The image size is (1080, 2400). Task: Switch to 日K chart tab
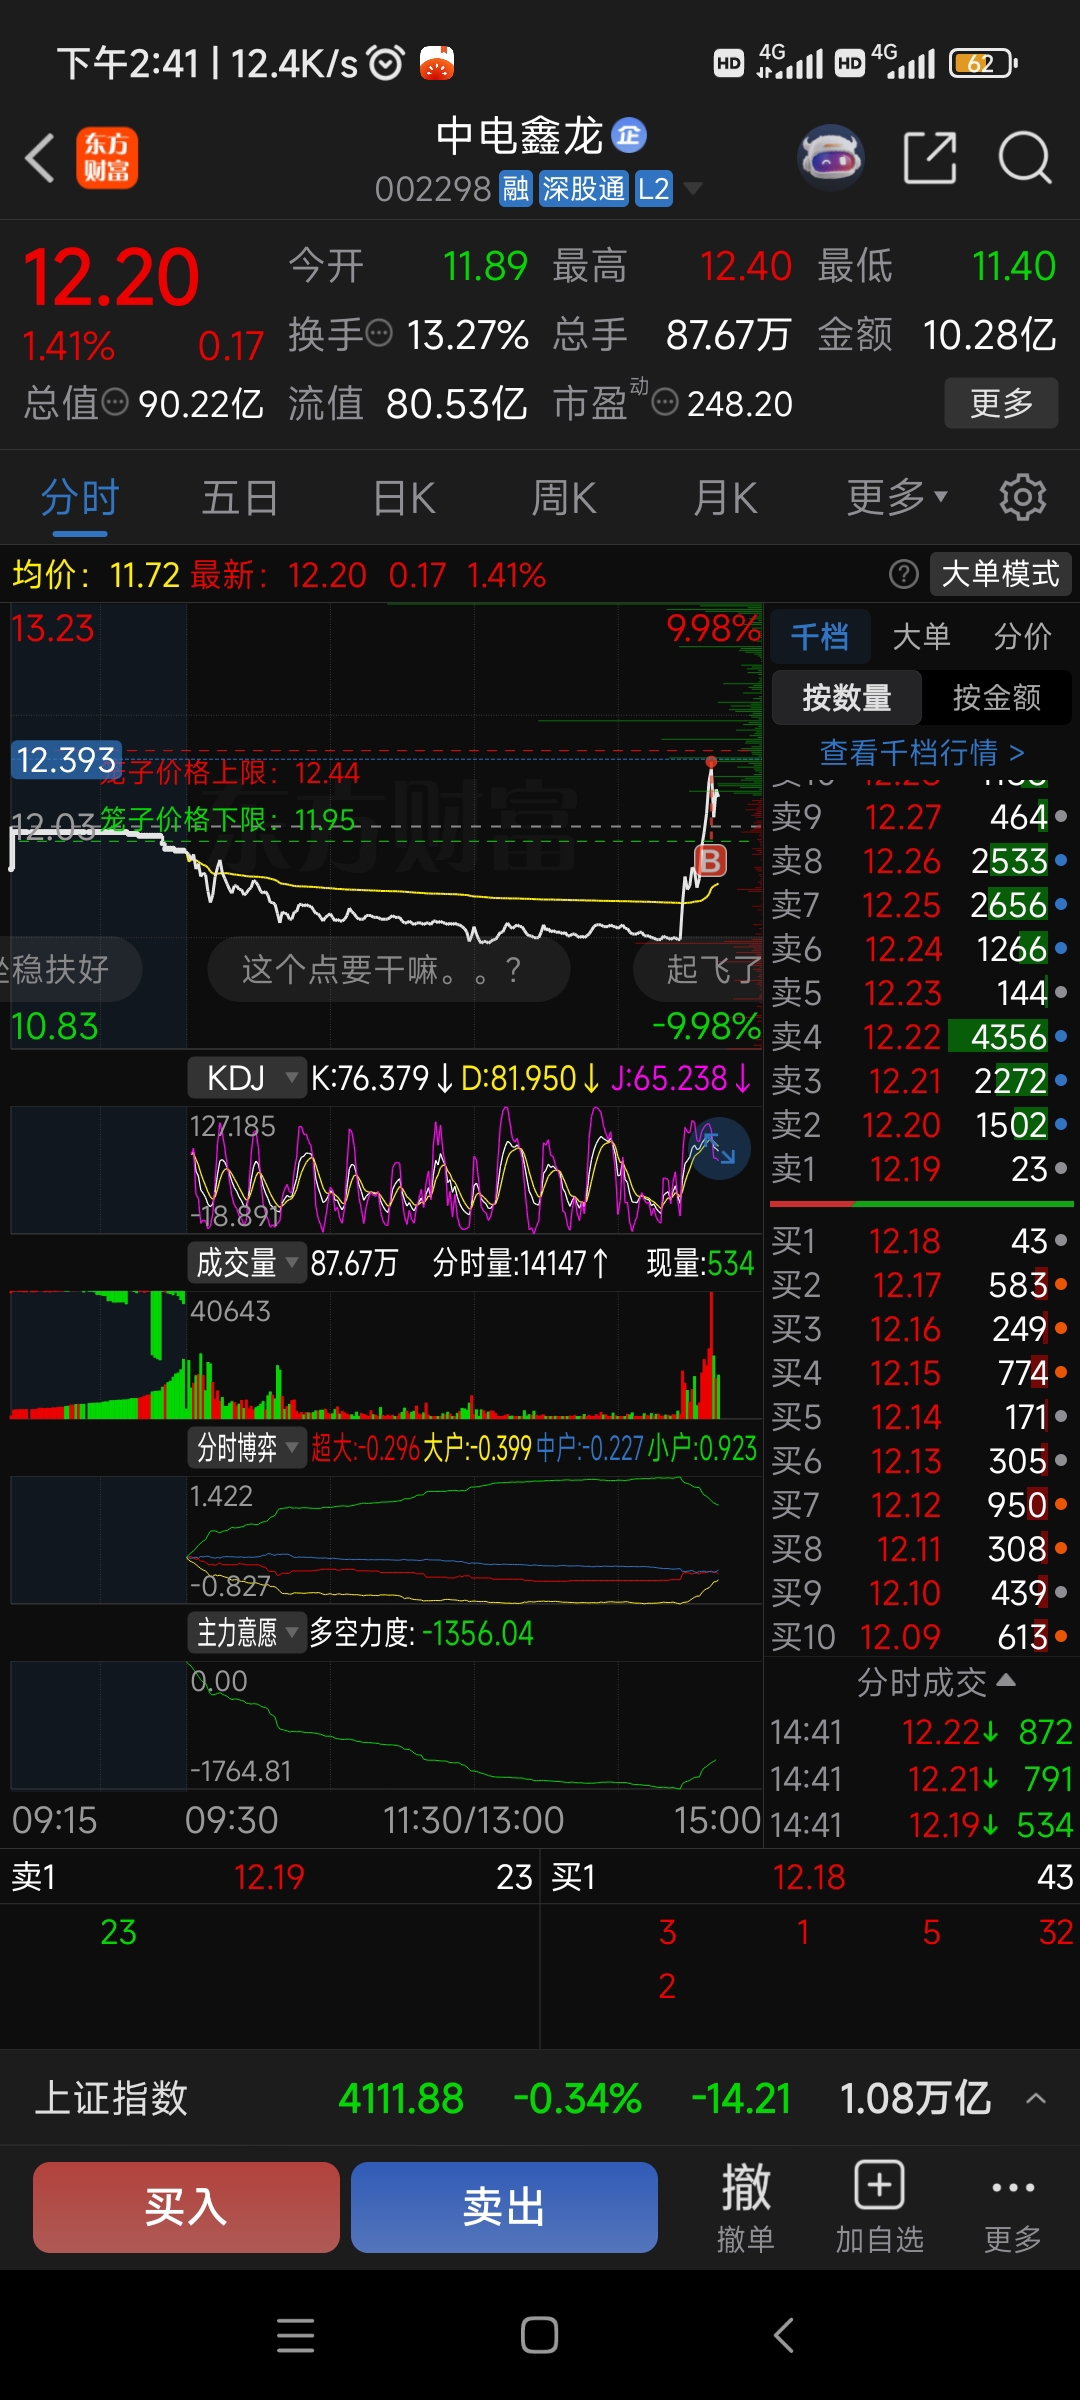click(404, 497)
